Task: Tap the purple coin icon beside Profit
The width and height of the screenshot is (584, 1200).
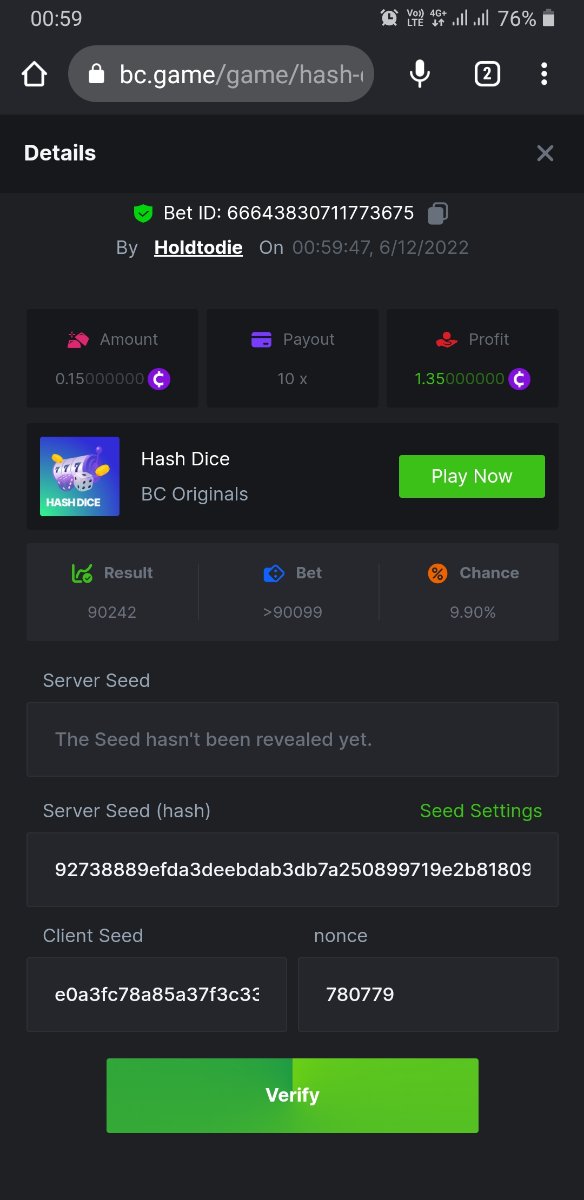Action: point(519,379)
